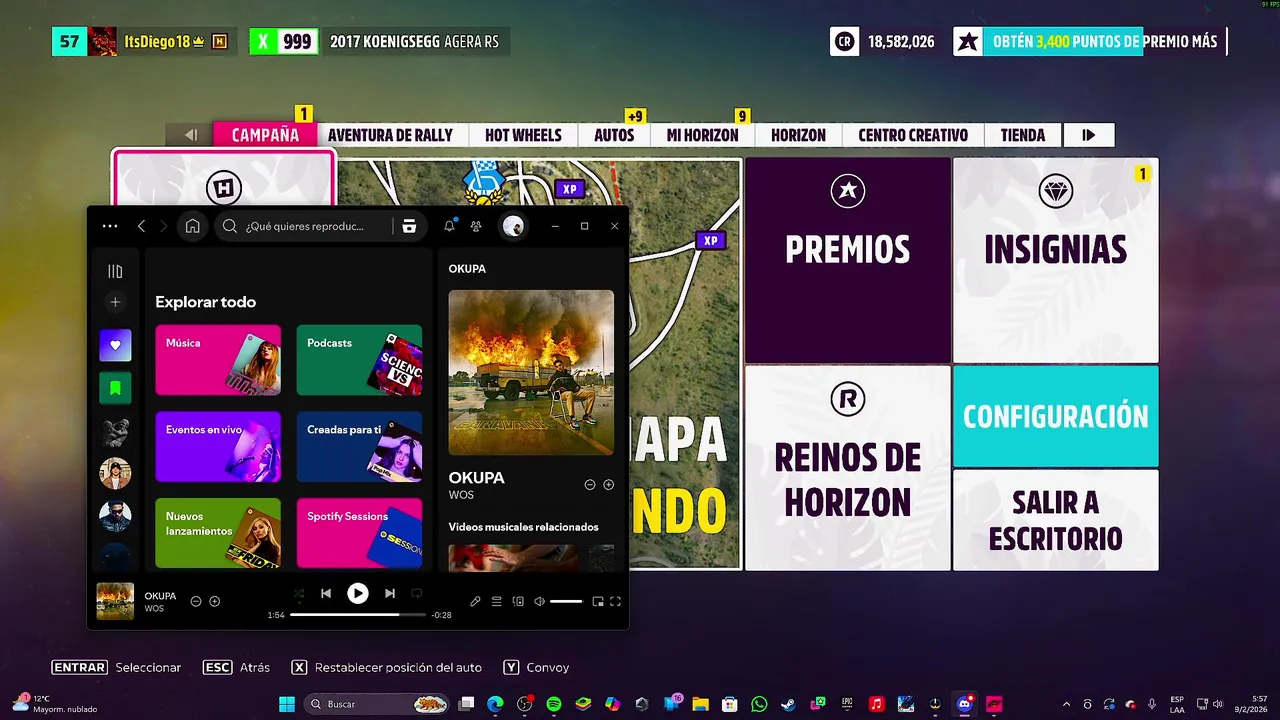Click the create playlist plus button
The height and width of the screenshot is (720, 1280).
coord(115,302)
